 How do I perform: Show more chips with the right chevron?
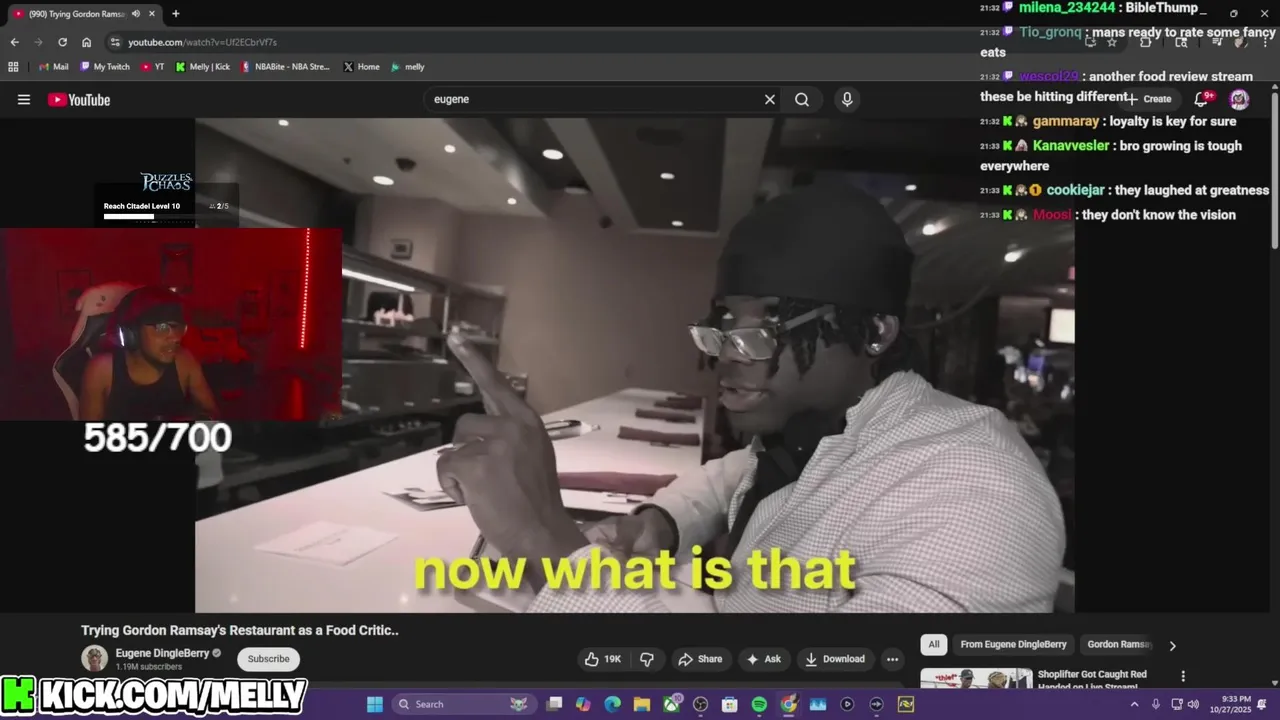point(1172,645)
